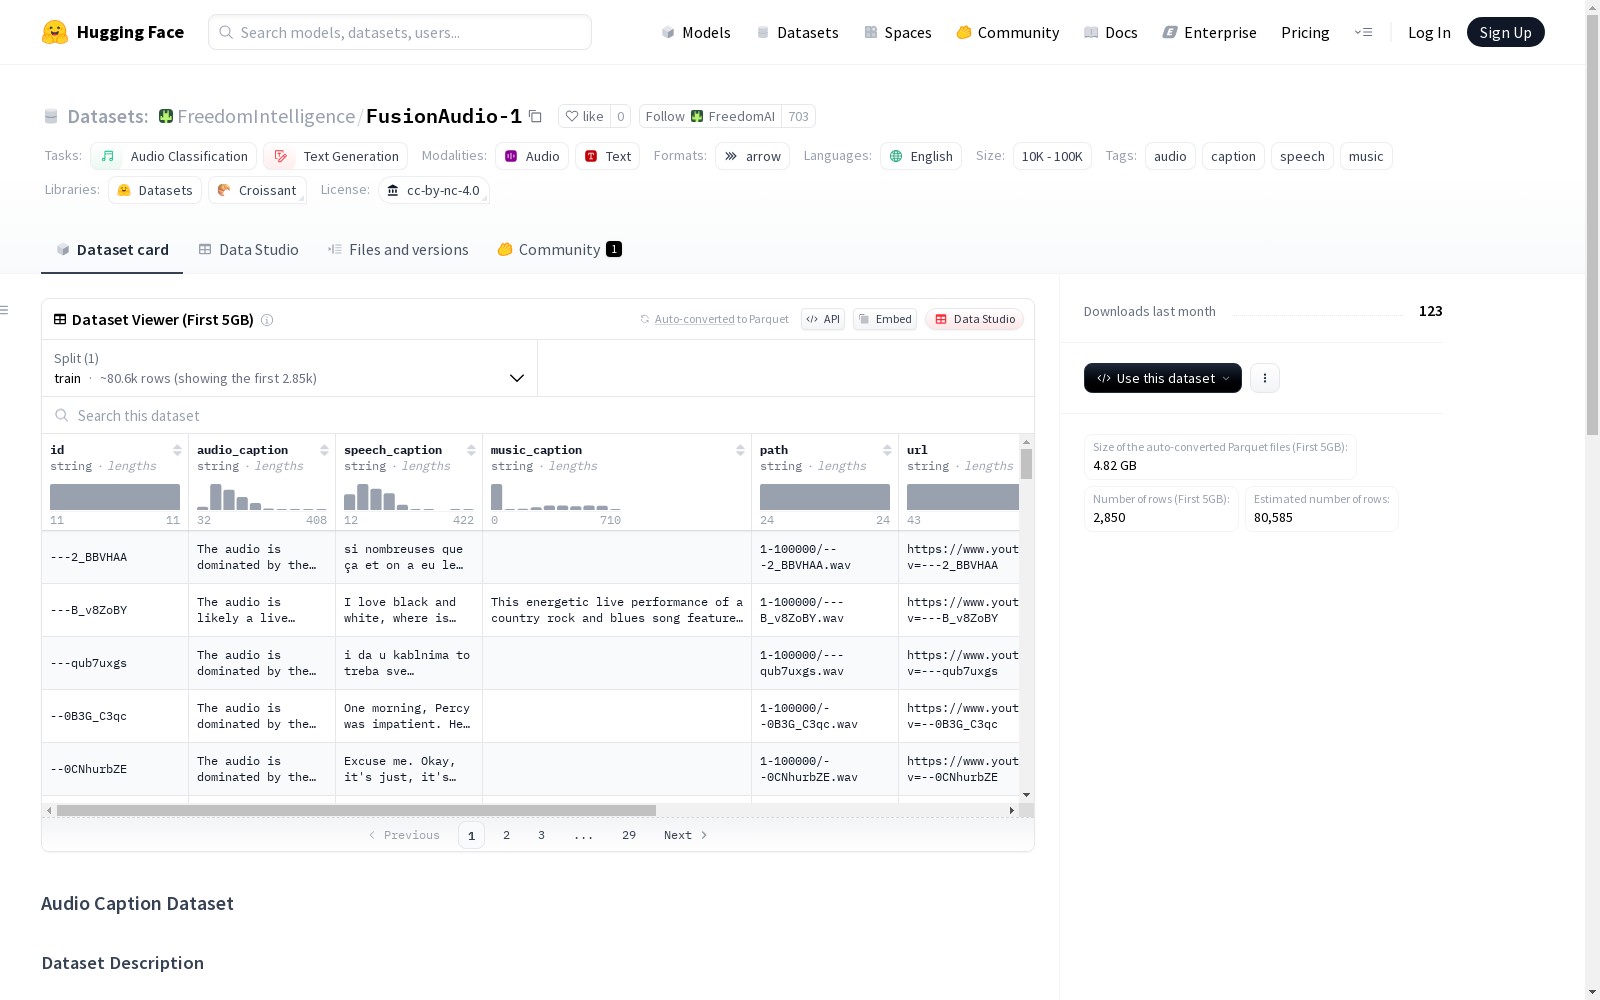Sort the path column
1600x1000 pixels.
(x=887, y=450)
